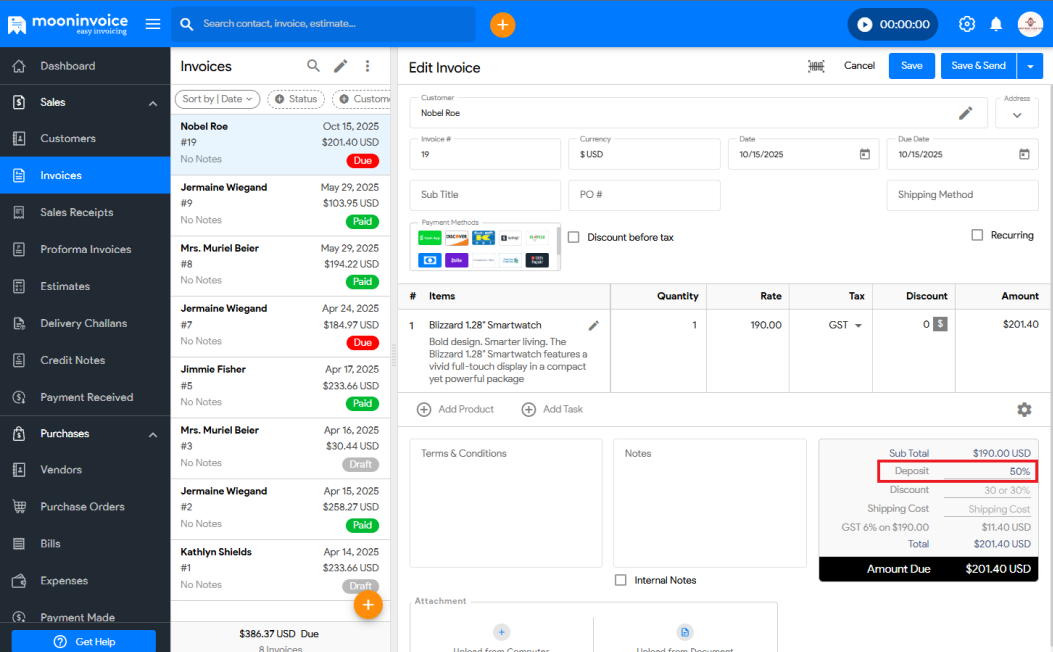1053x652 pixels.
Task: Open settings gear in top bar
Action: [x=966, y=24]
